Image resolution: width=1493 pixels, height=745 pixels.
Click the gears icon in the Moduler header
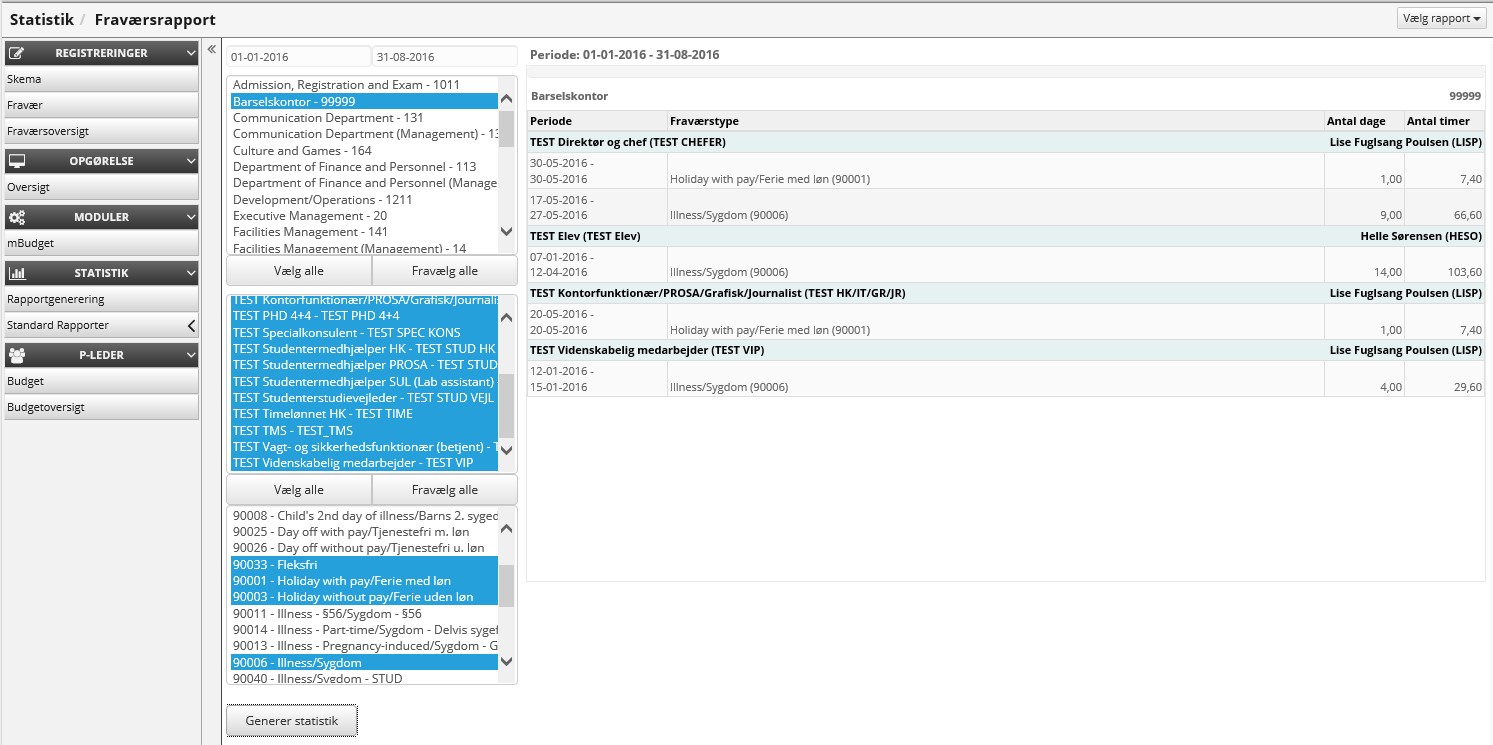17,217
